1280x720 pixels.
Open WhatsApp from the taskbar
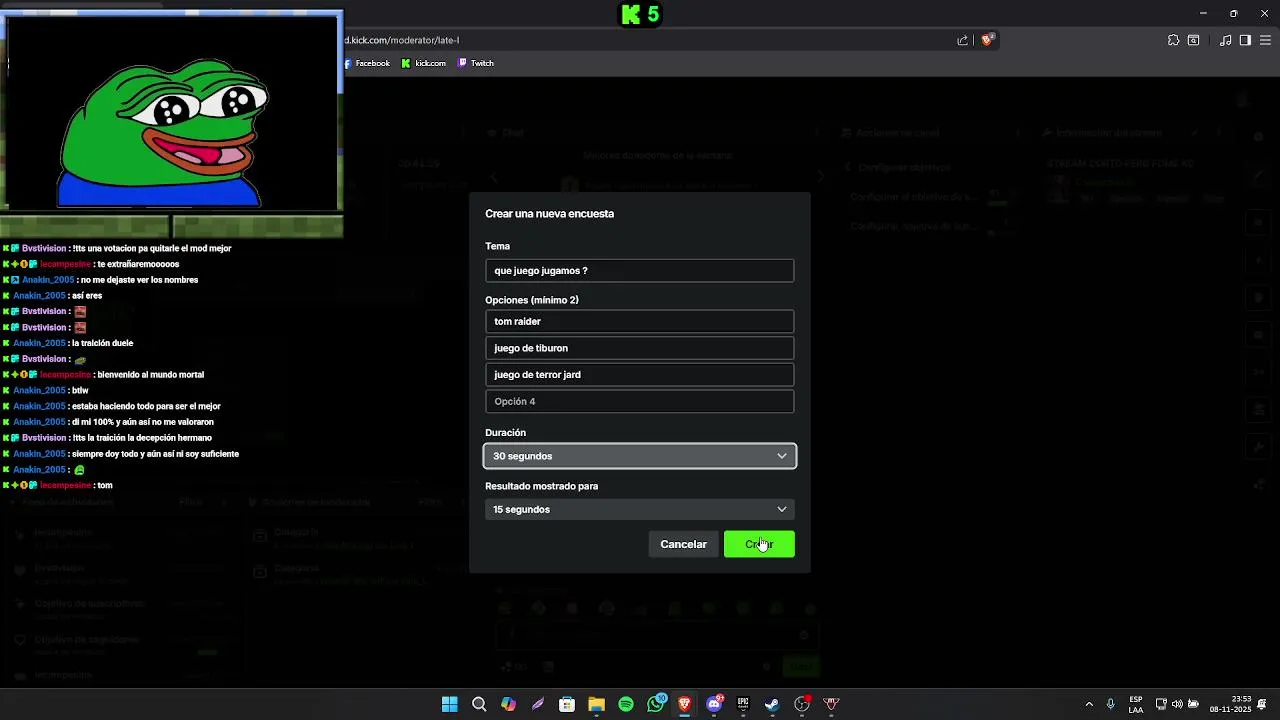655,704
